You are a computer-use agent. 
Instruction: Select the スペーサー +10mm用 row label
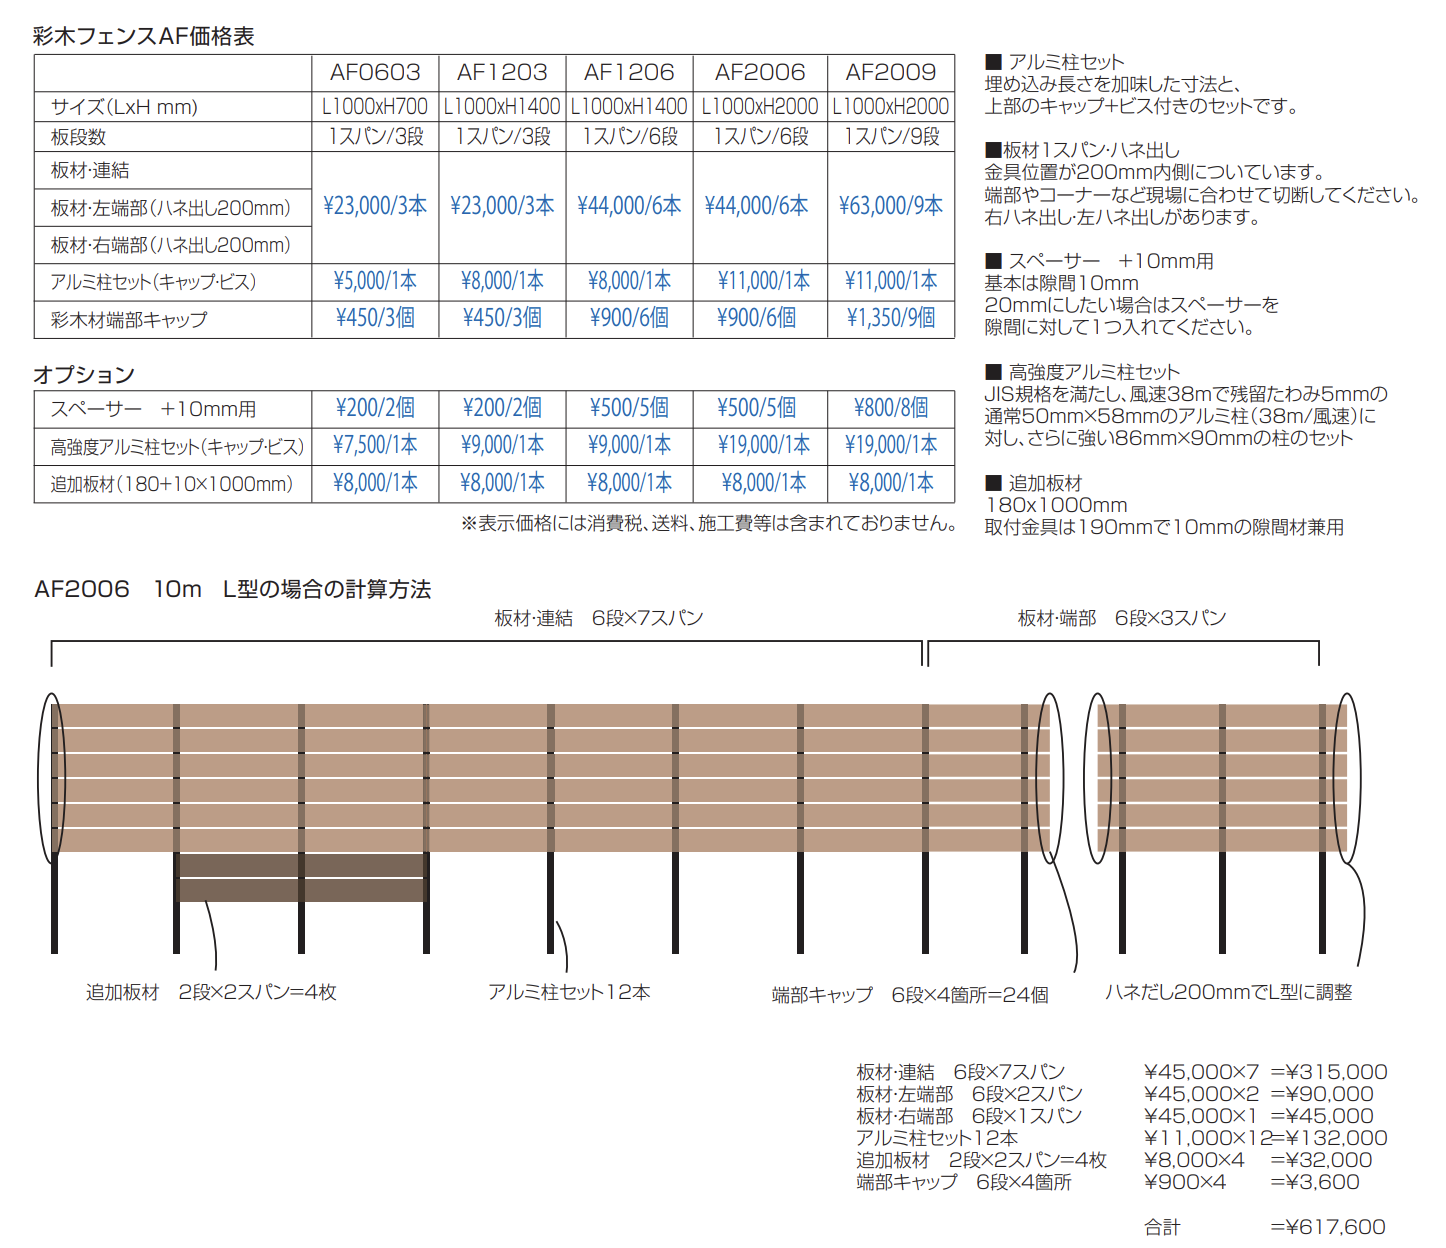[x=153, y=409]
